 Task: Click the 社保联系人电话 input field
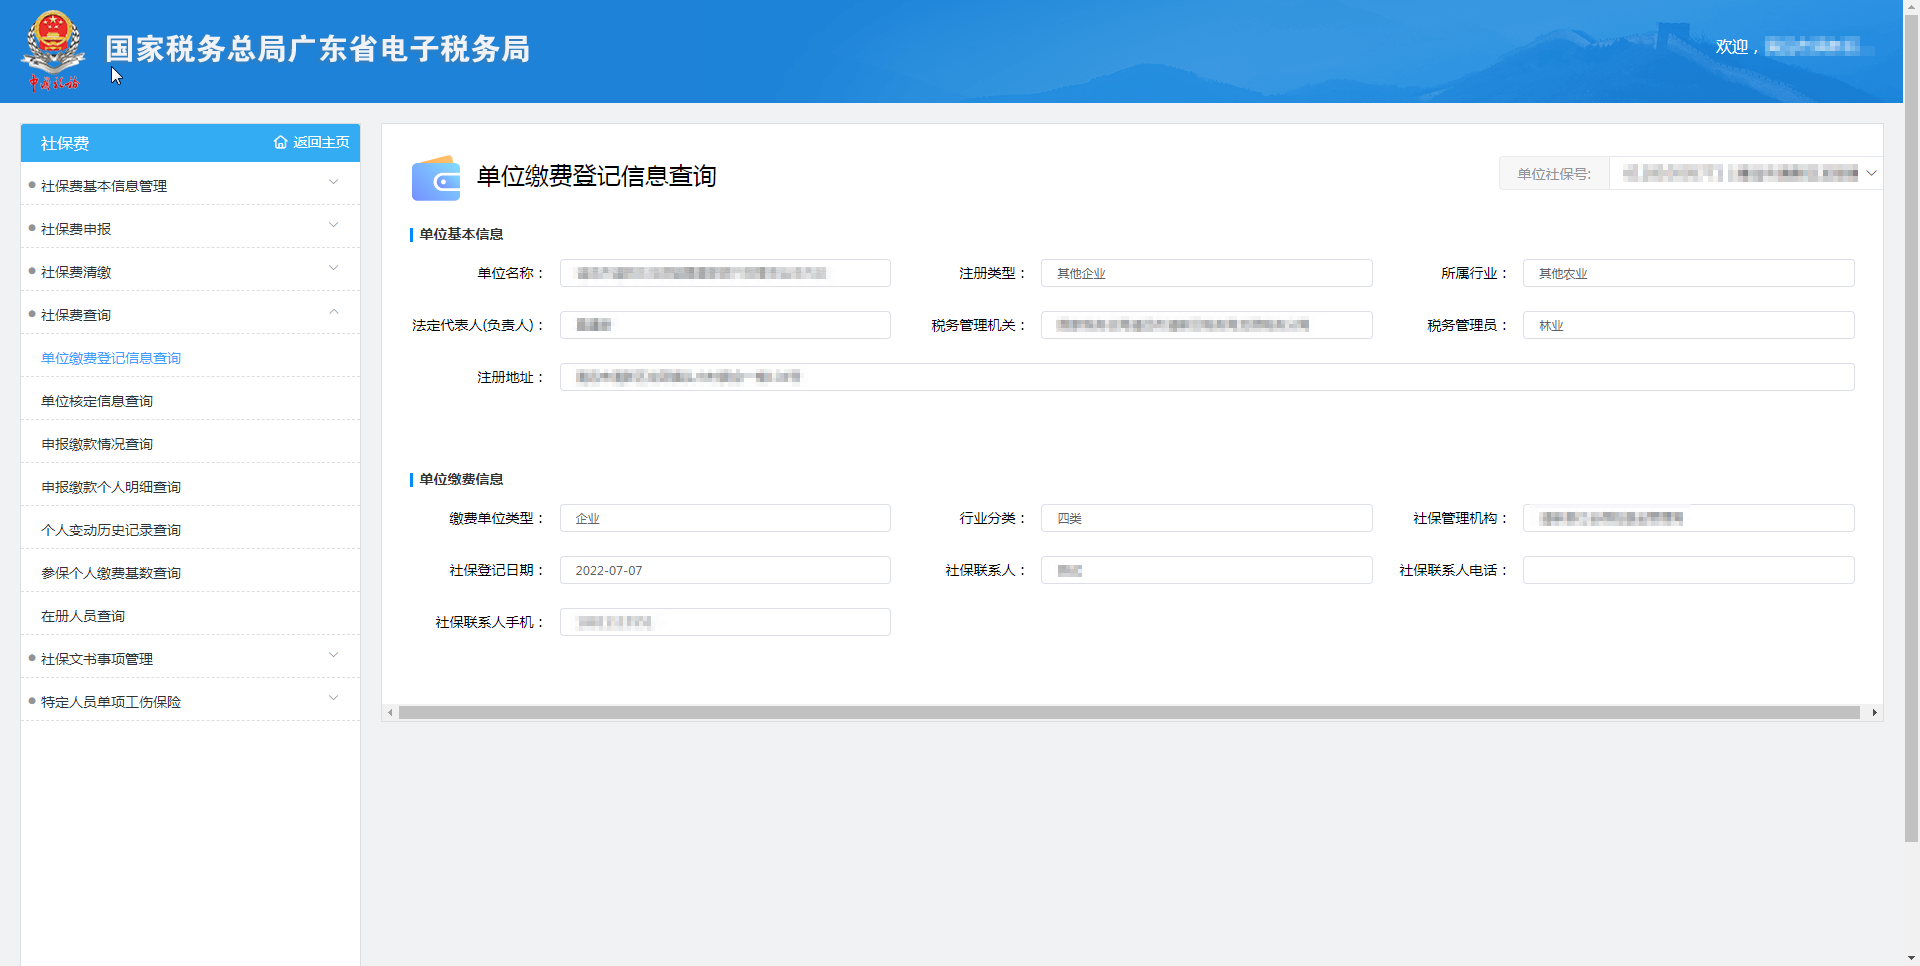pos(1688,570)
